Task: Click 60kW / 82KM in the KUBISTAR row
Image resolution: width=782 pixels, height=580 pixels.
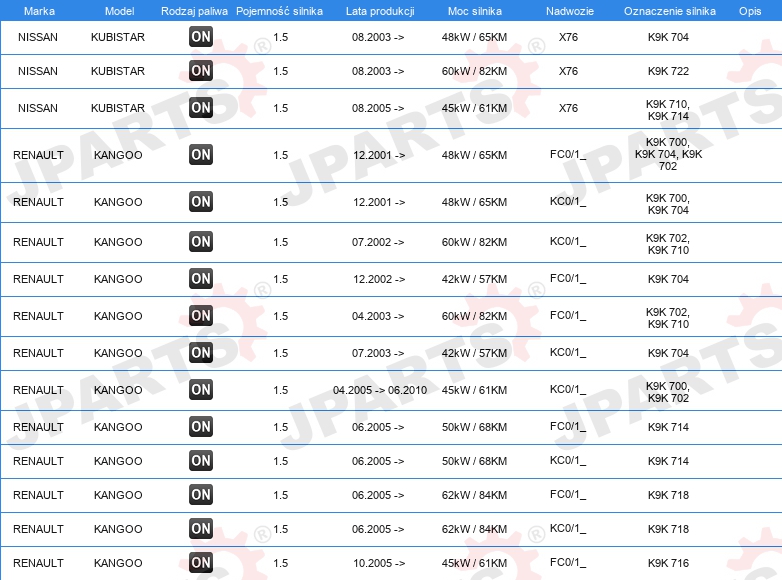Action: tap(474, 71)
